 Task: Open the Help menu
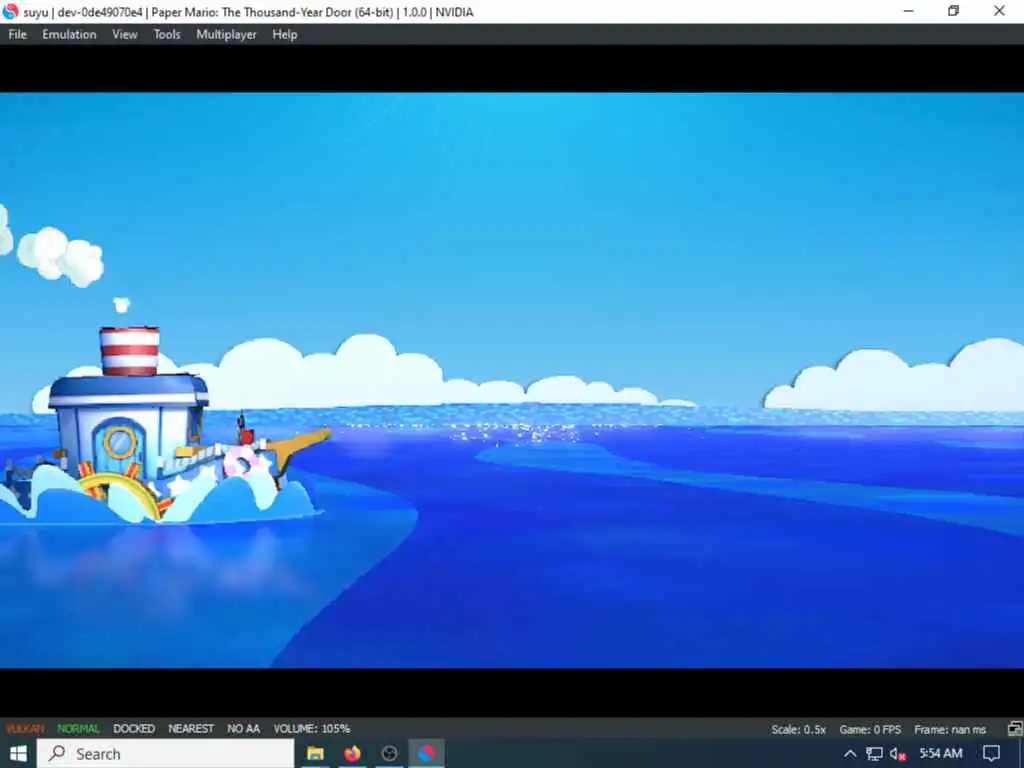pos(285,35)
